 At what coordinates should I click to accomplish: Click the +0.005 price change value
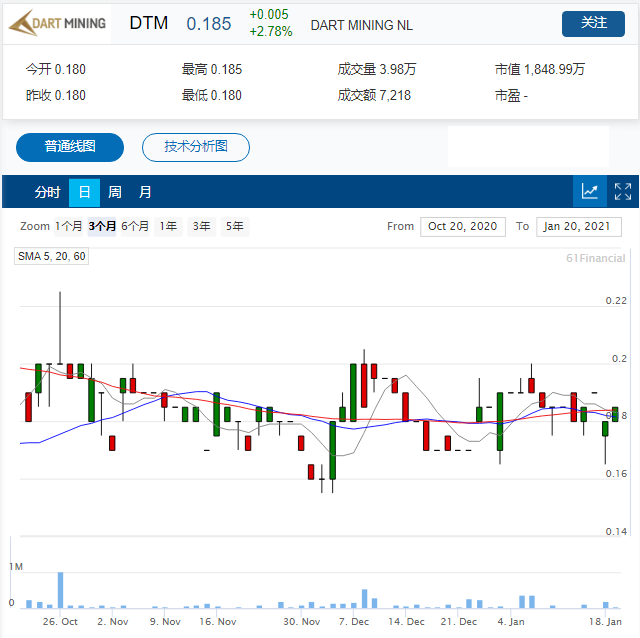click(x=269, y=14)
